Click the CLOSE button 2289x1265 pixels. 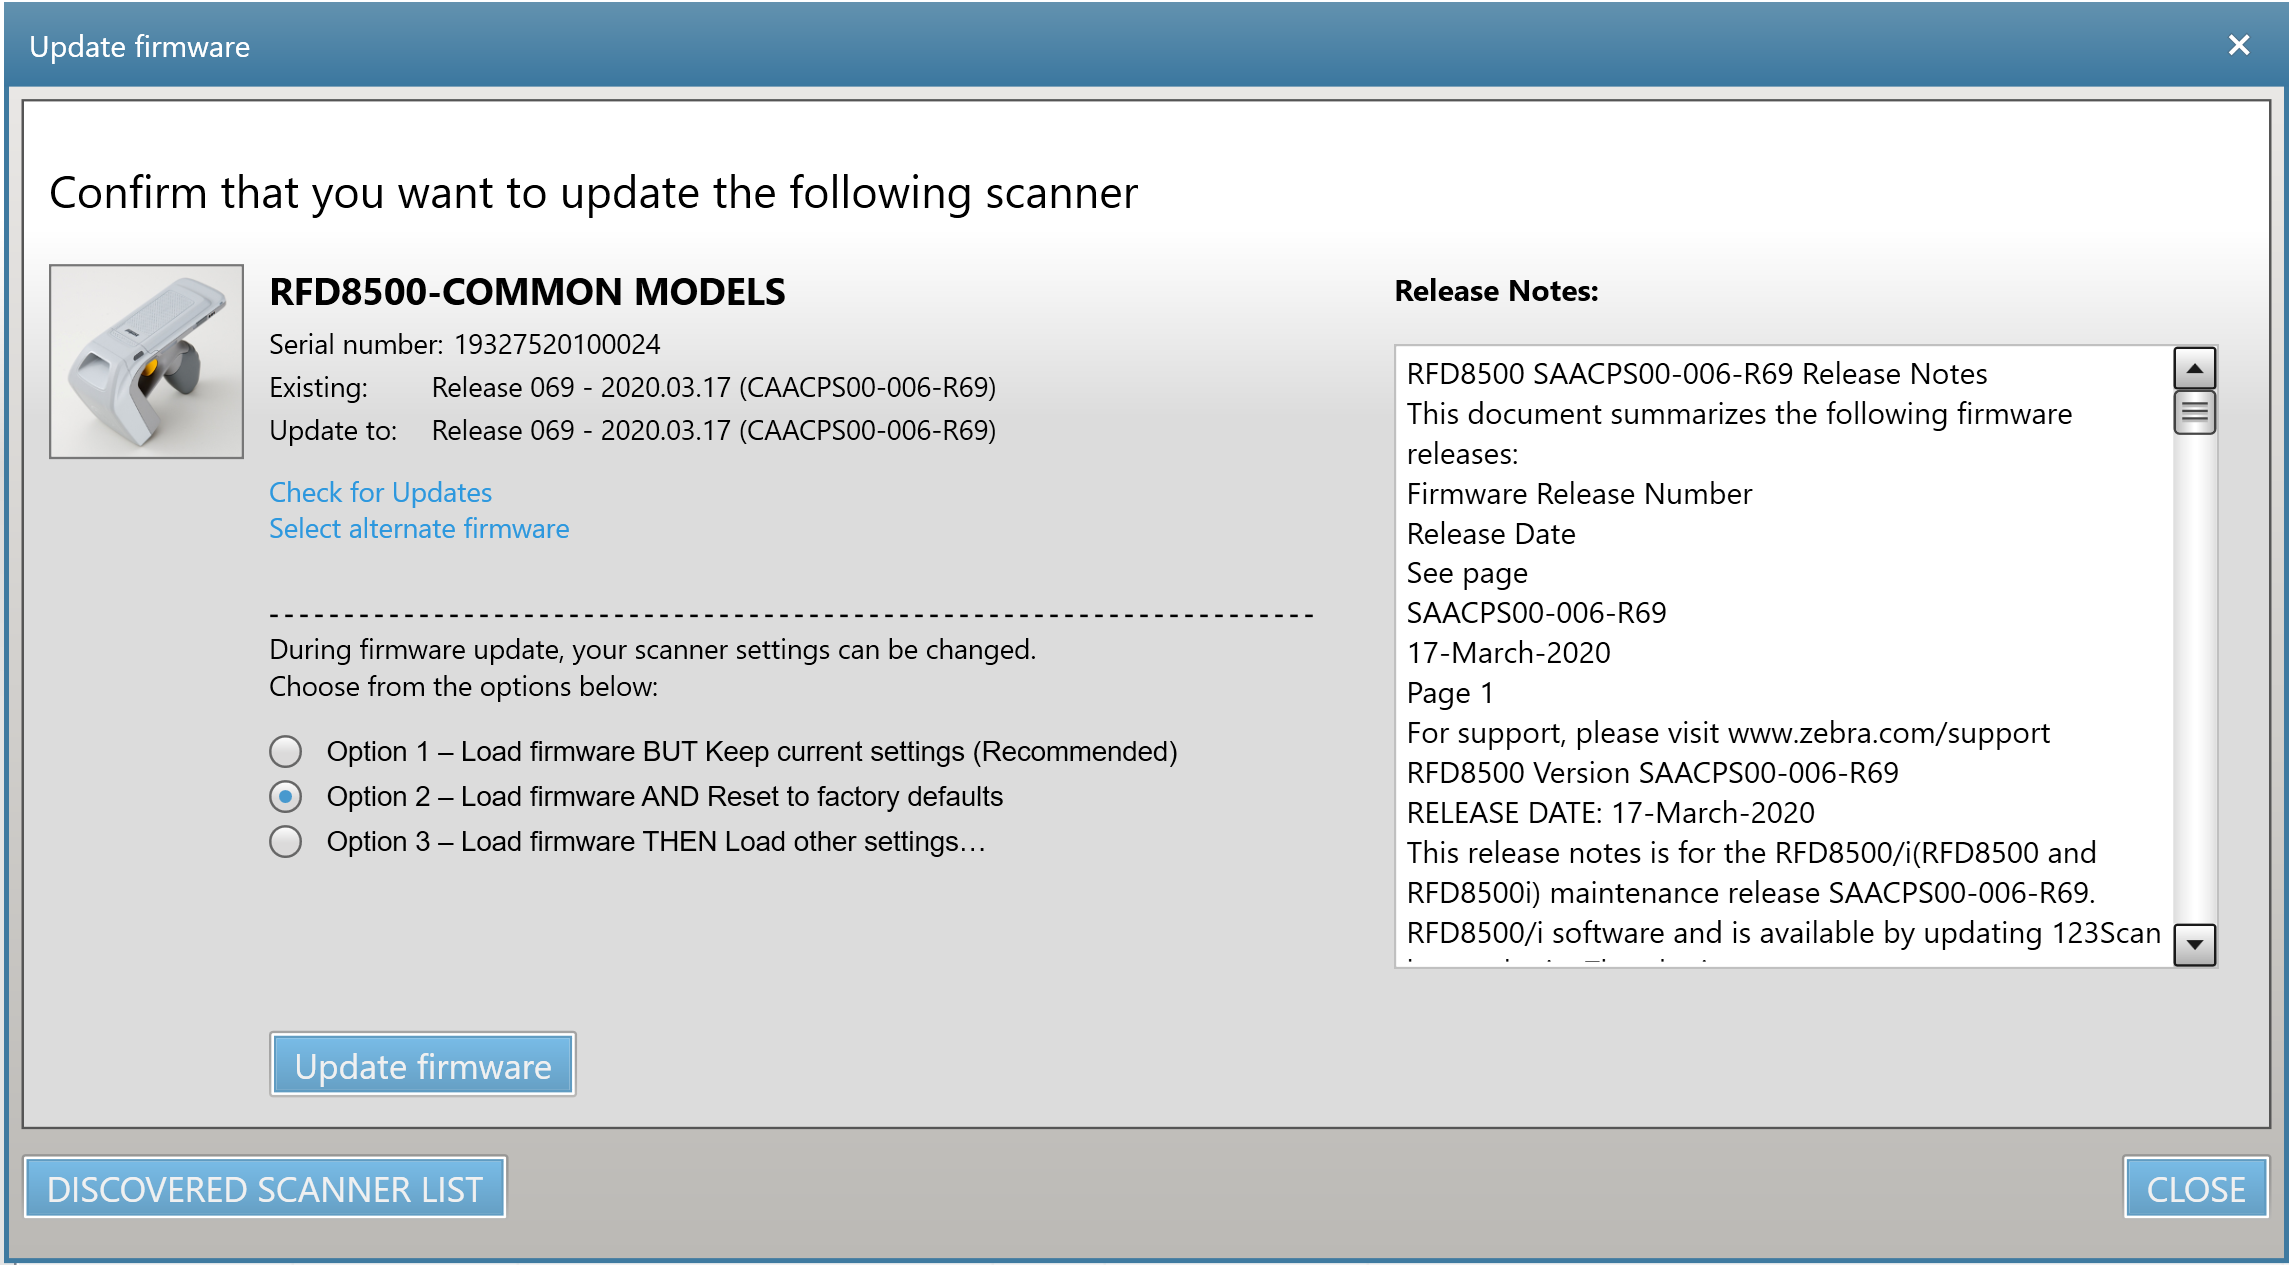[x=2196, y=1188]
